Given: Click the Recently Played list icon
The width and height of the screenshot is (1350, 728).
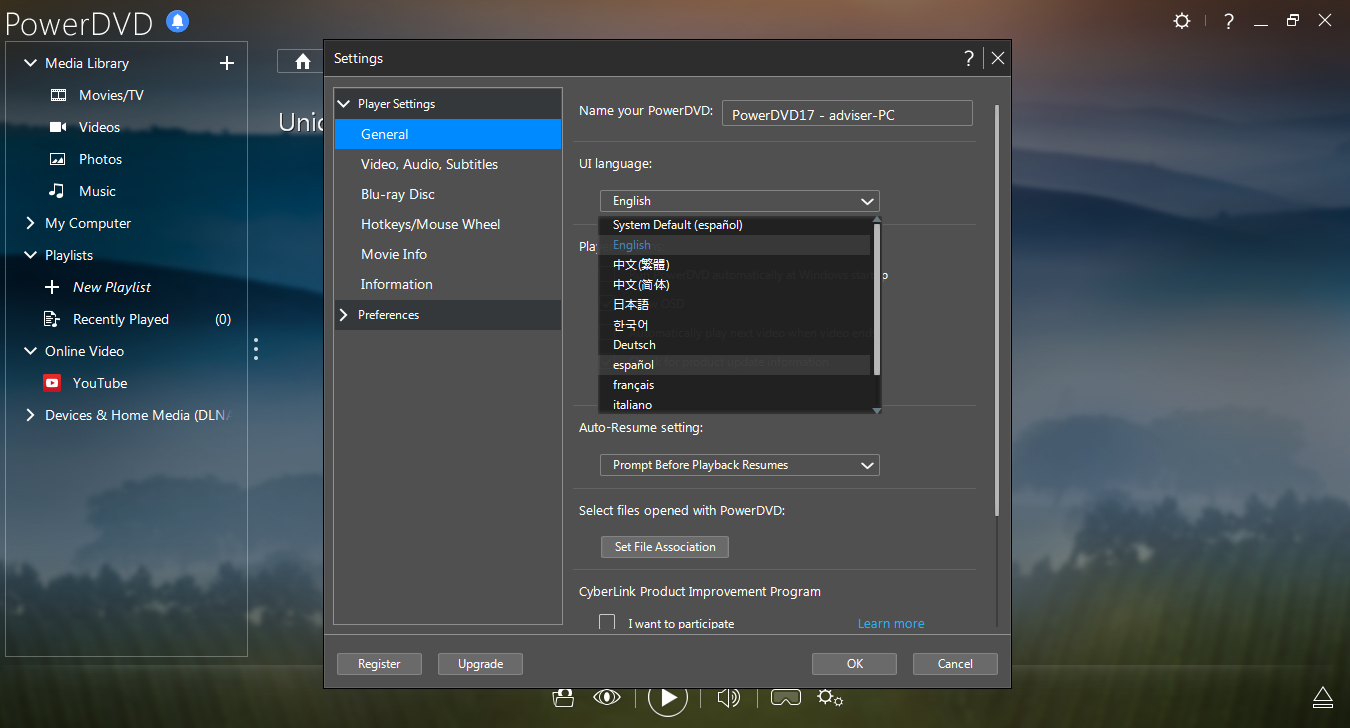Looking at the screenshot, I should [x=52, y=319].
